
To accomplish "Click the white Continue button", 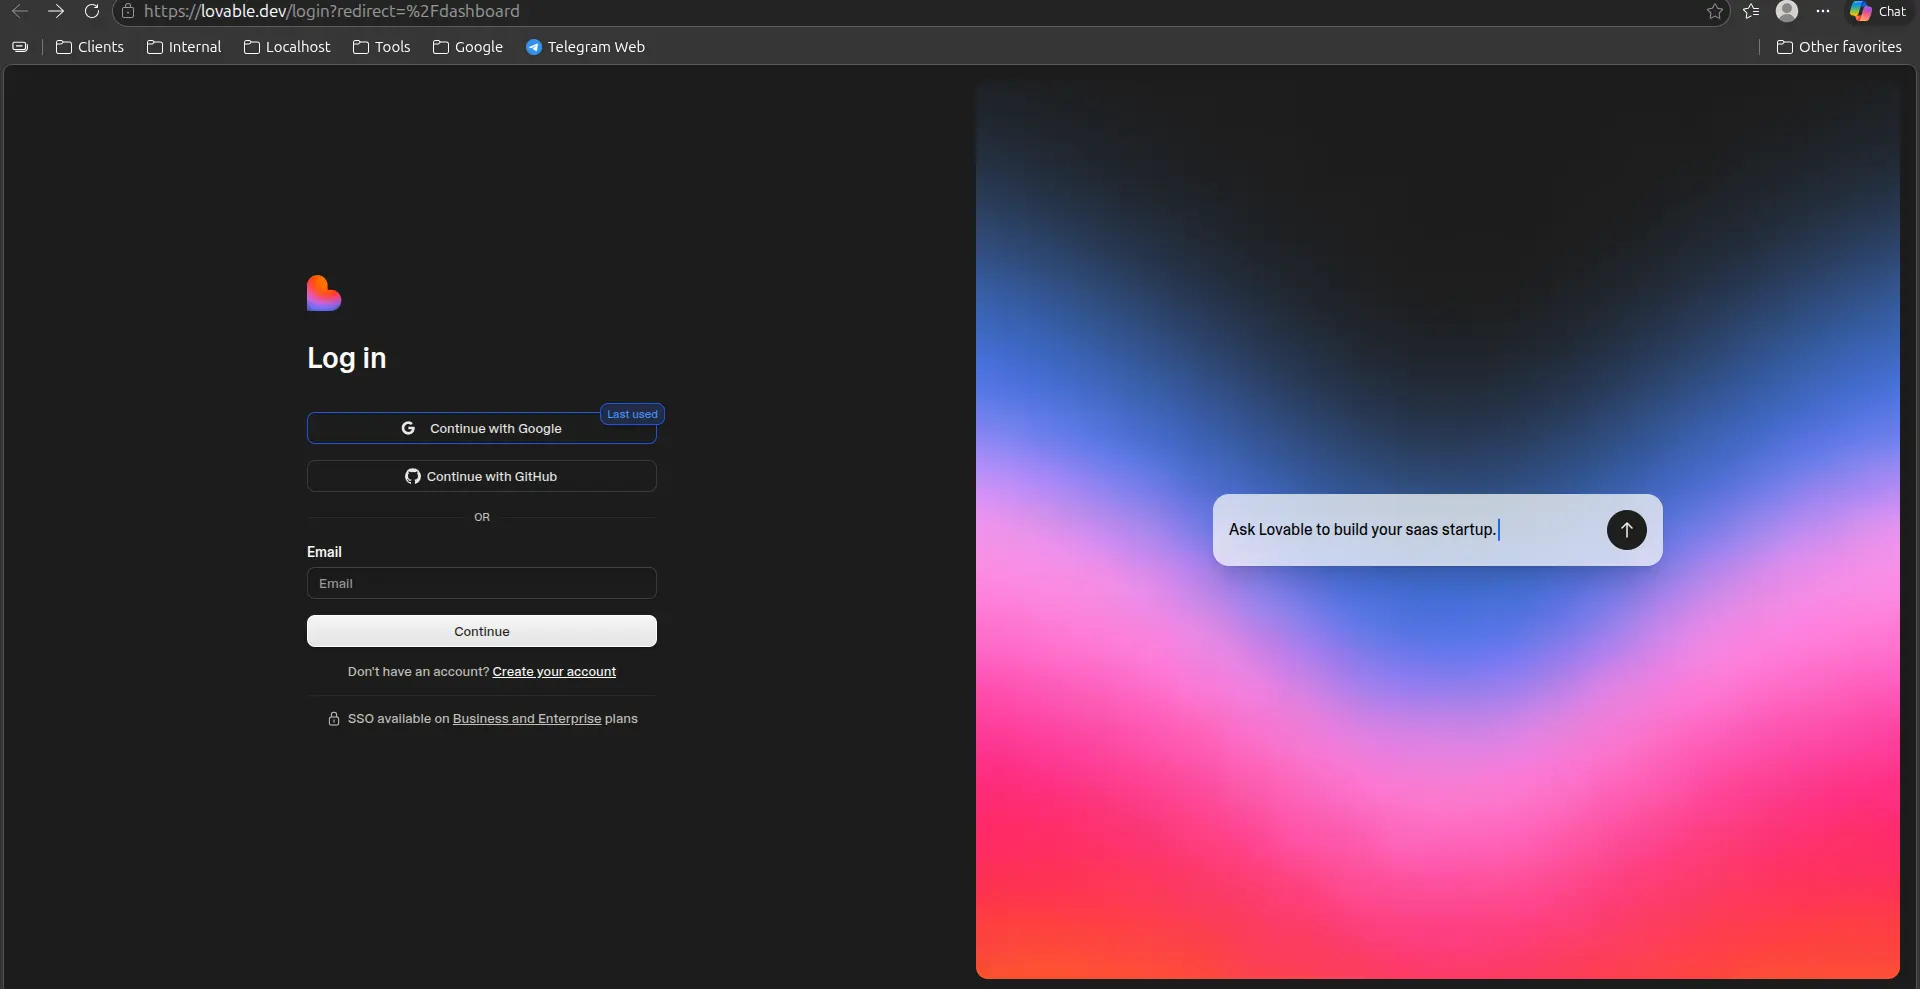I will tap(482, 631).
